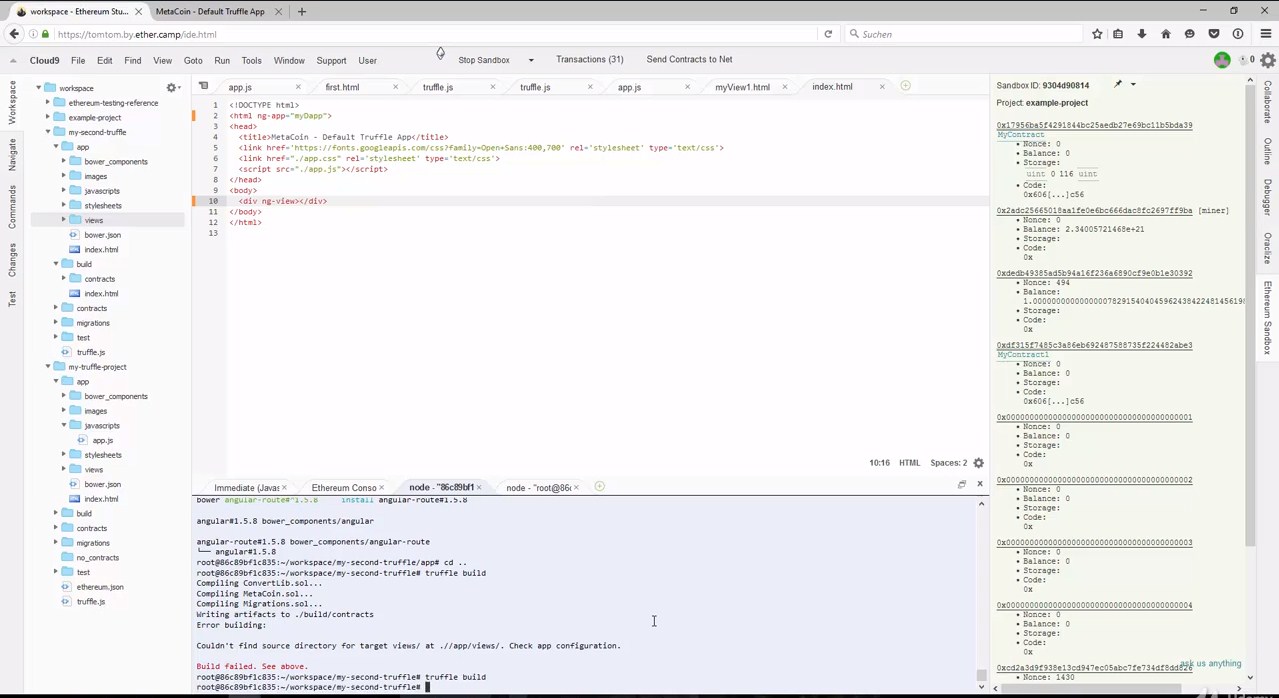
Task: Open the MyContract1 link in sandbox
Action: [1022, 355]
